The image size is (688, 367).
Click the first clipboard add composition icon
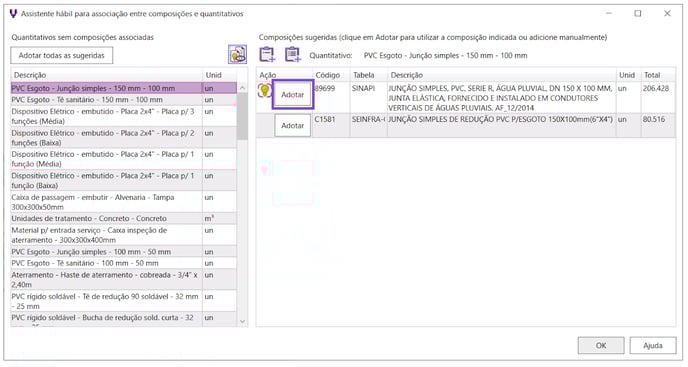(x=267, y=54)
